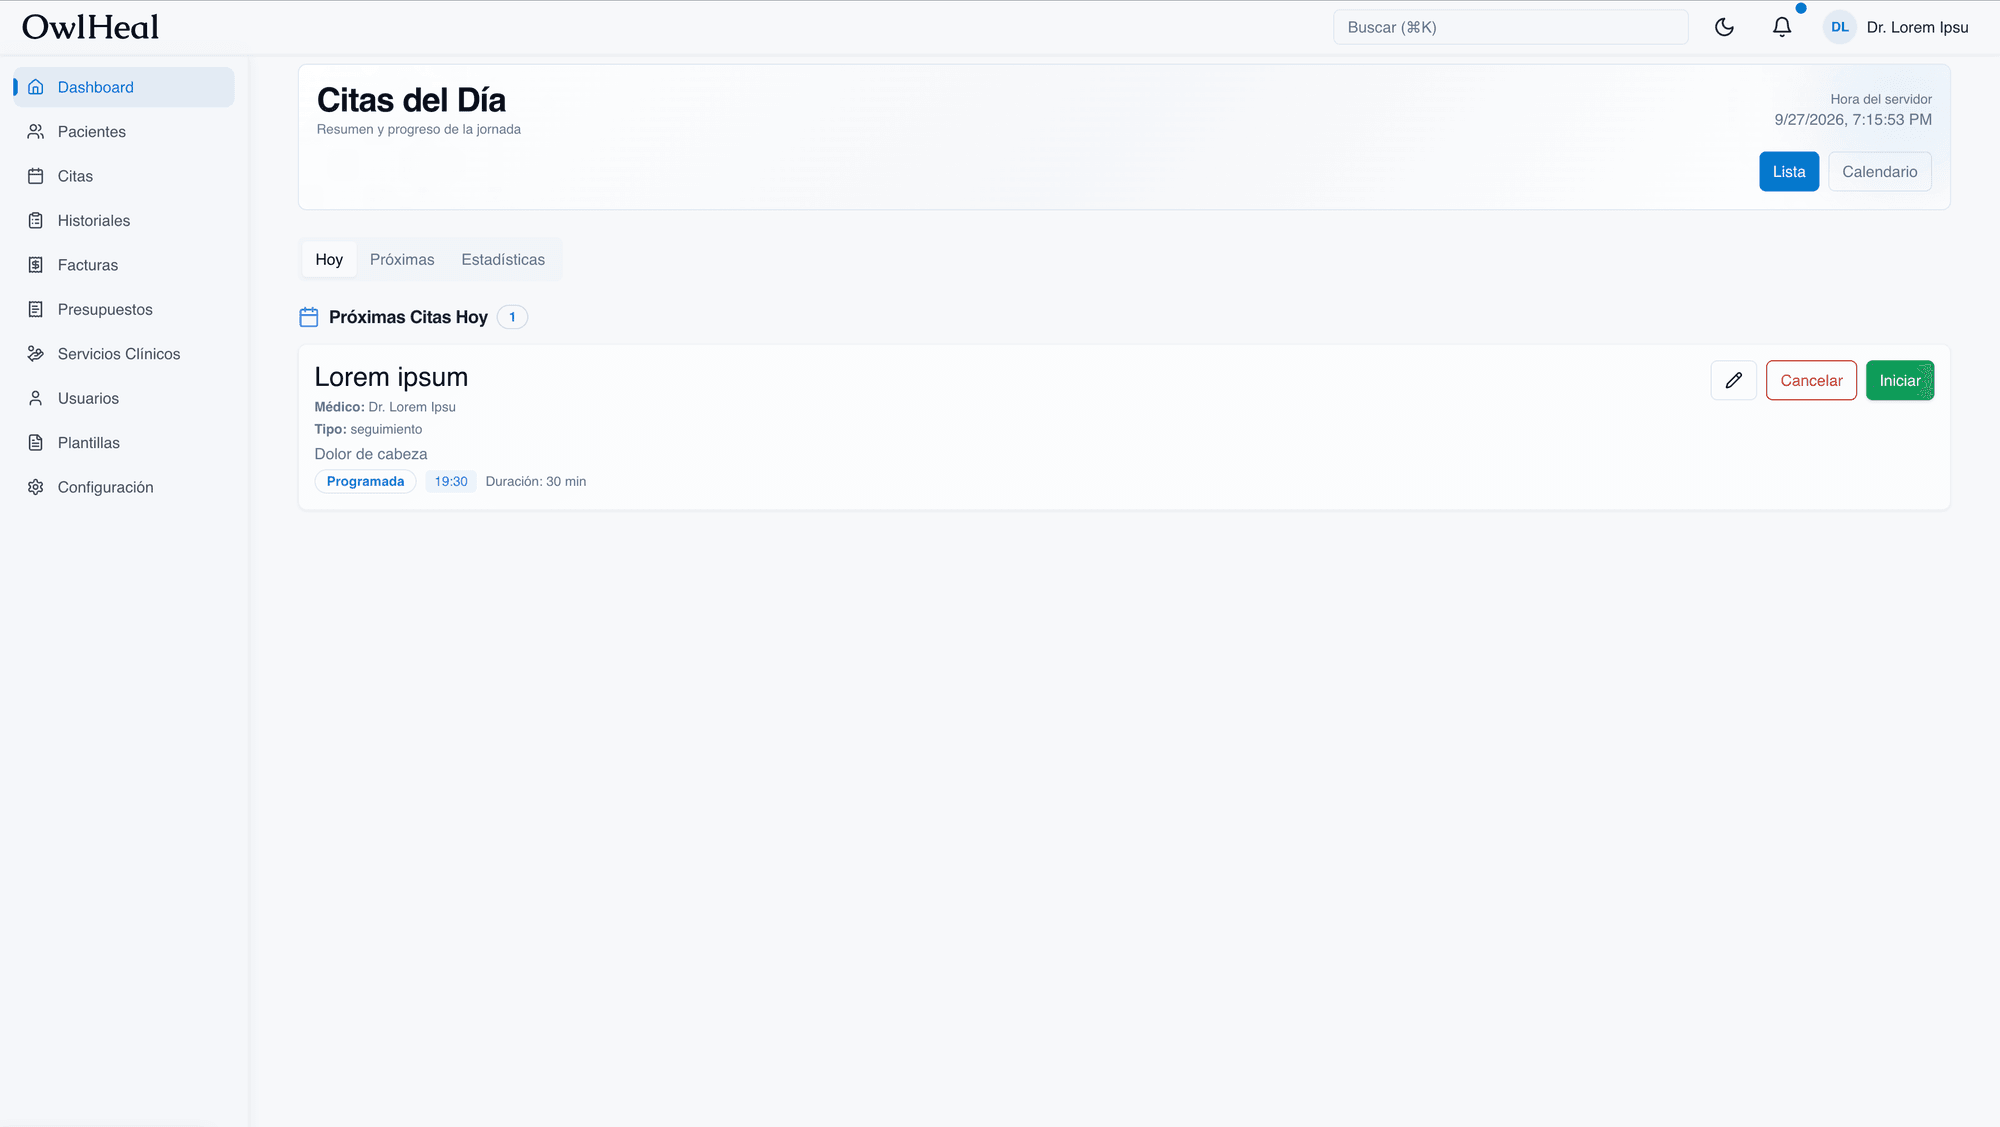The image size is (2000, 1127).
Task: Click the 19:30 time badge
Action: pyautogui.click(x=451, y=481)
